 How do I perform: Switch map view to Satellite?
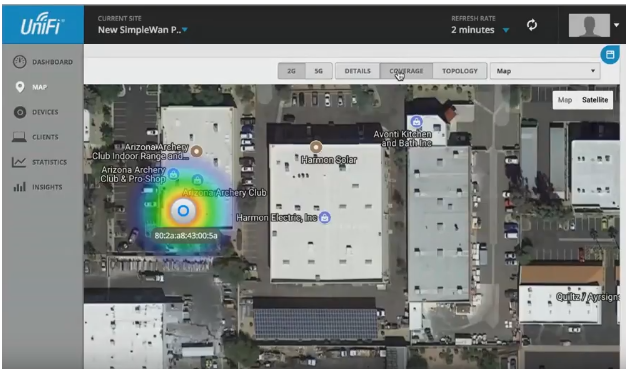595,100
